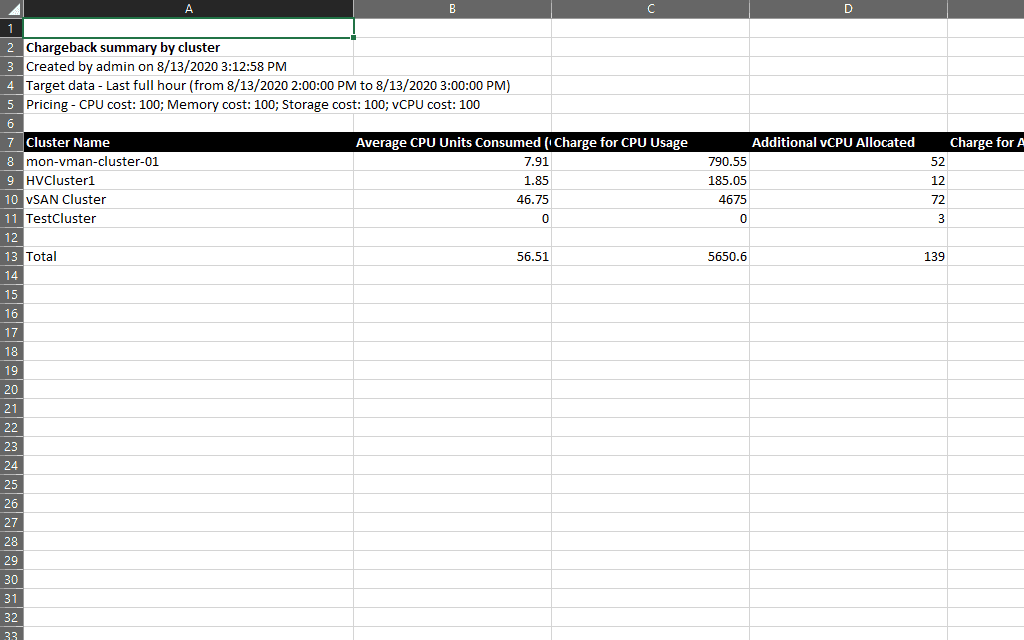Select column A header

(188, 9)
